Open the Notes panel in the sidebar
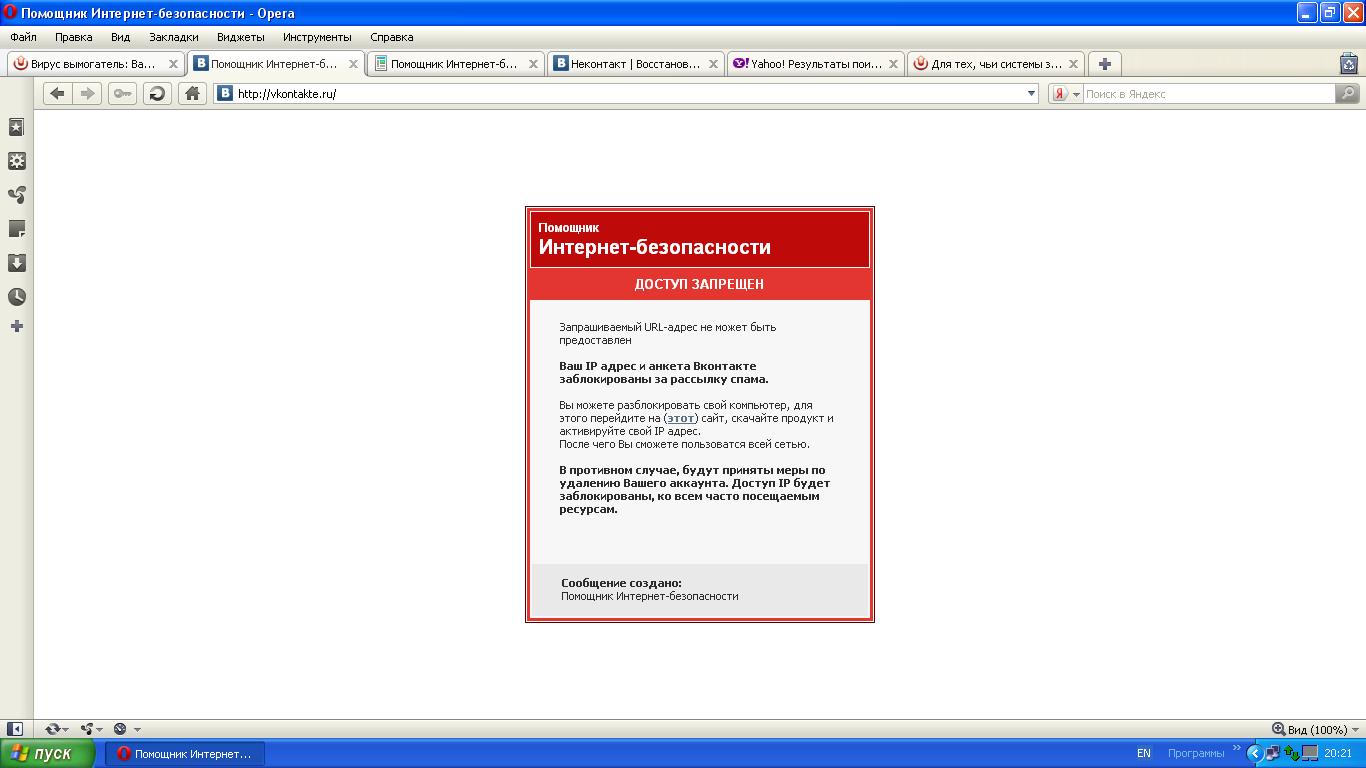 pos(15,228)
